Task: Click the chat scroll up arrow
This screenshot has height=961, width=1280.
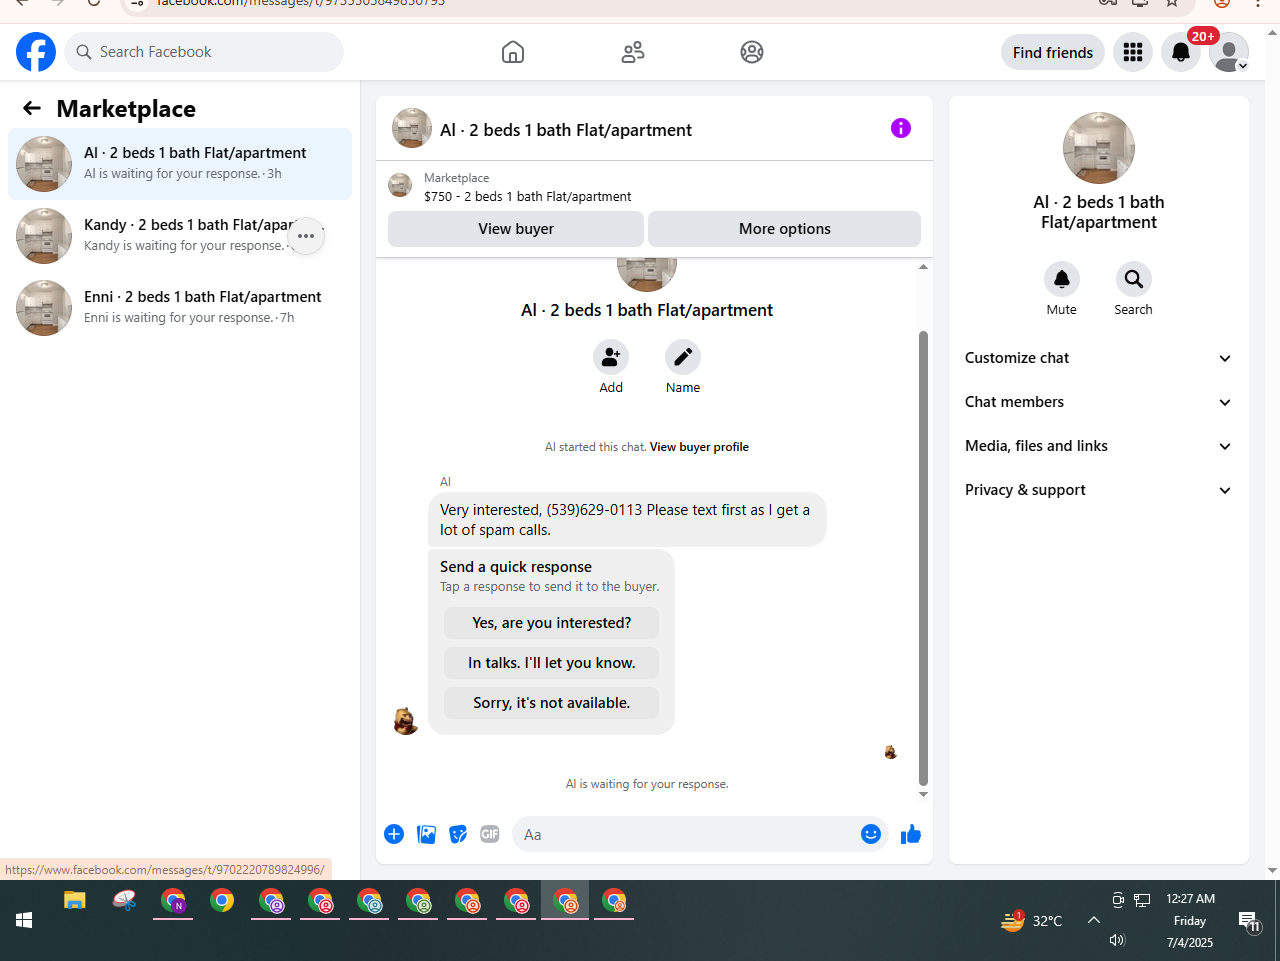Action: tap(923, 267)
